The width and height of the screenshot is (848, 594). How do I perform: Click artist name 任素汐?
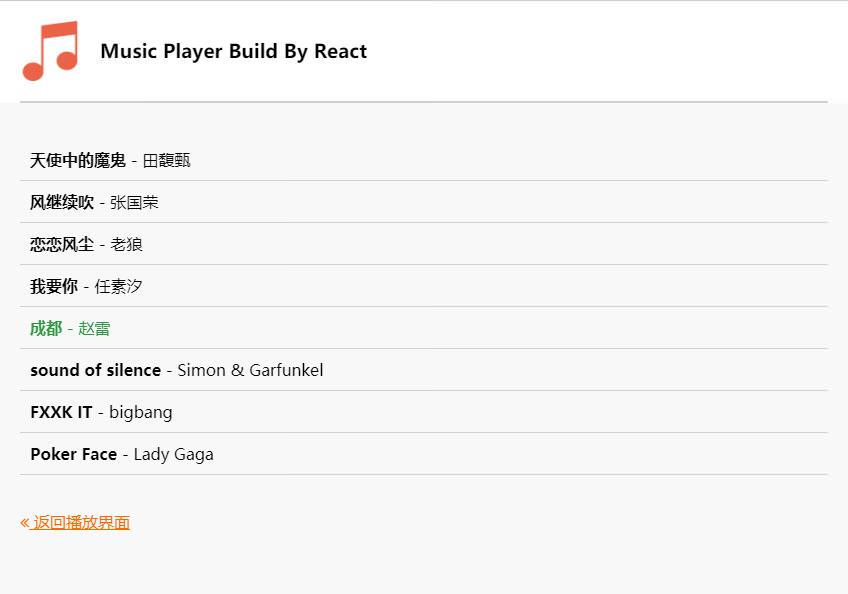pyautogui.click(x=118, y=286)
